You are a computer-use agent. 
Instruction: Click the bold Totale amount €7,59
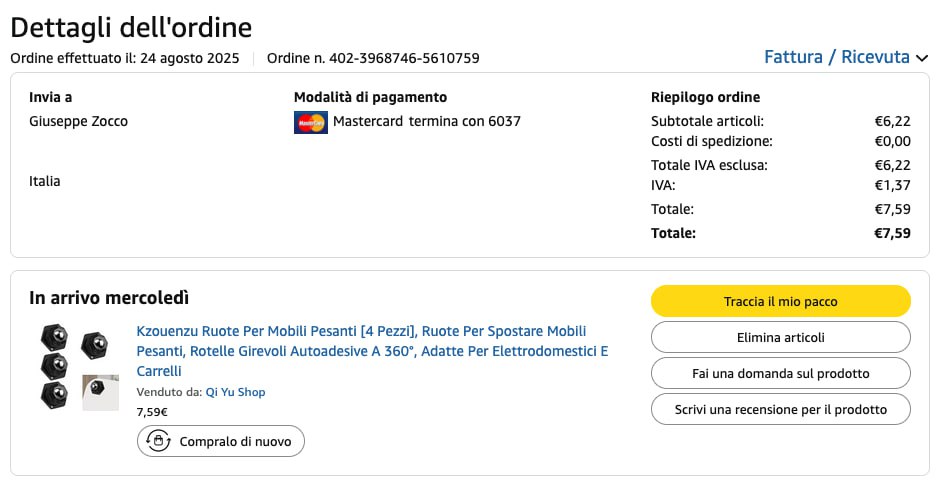(x=892, y=233)
